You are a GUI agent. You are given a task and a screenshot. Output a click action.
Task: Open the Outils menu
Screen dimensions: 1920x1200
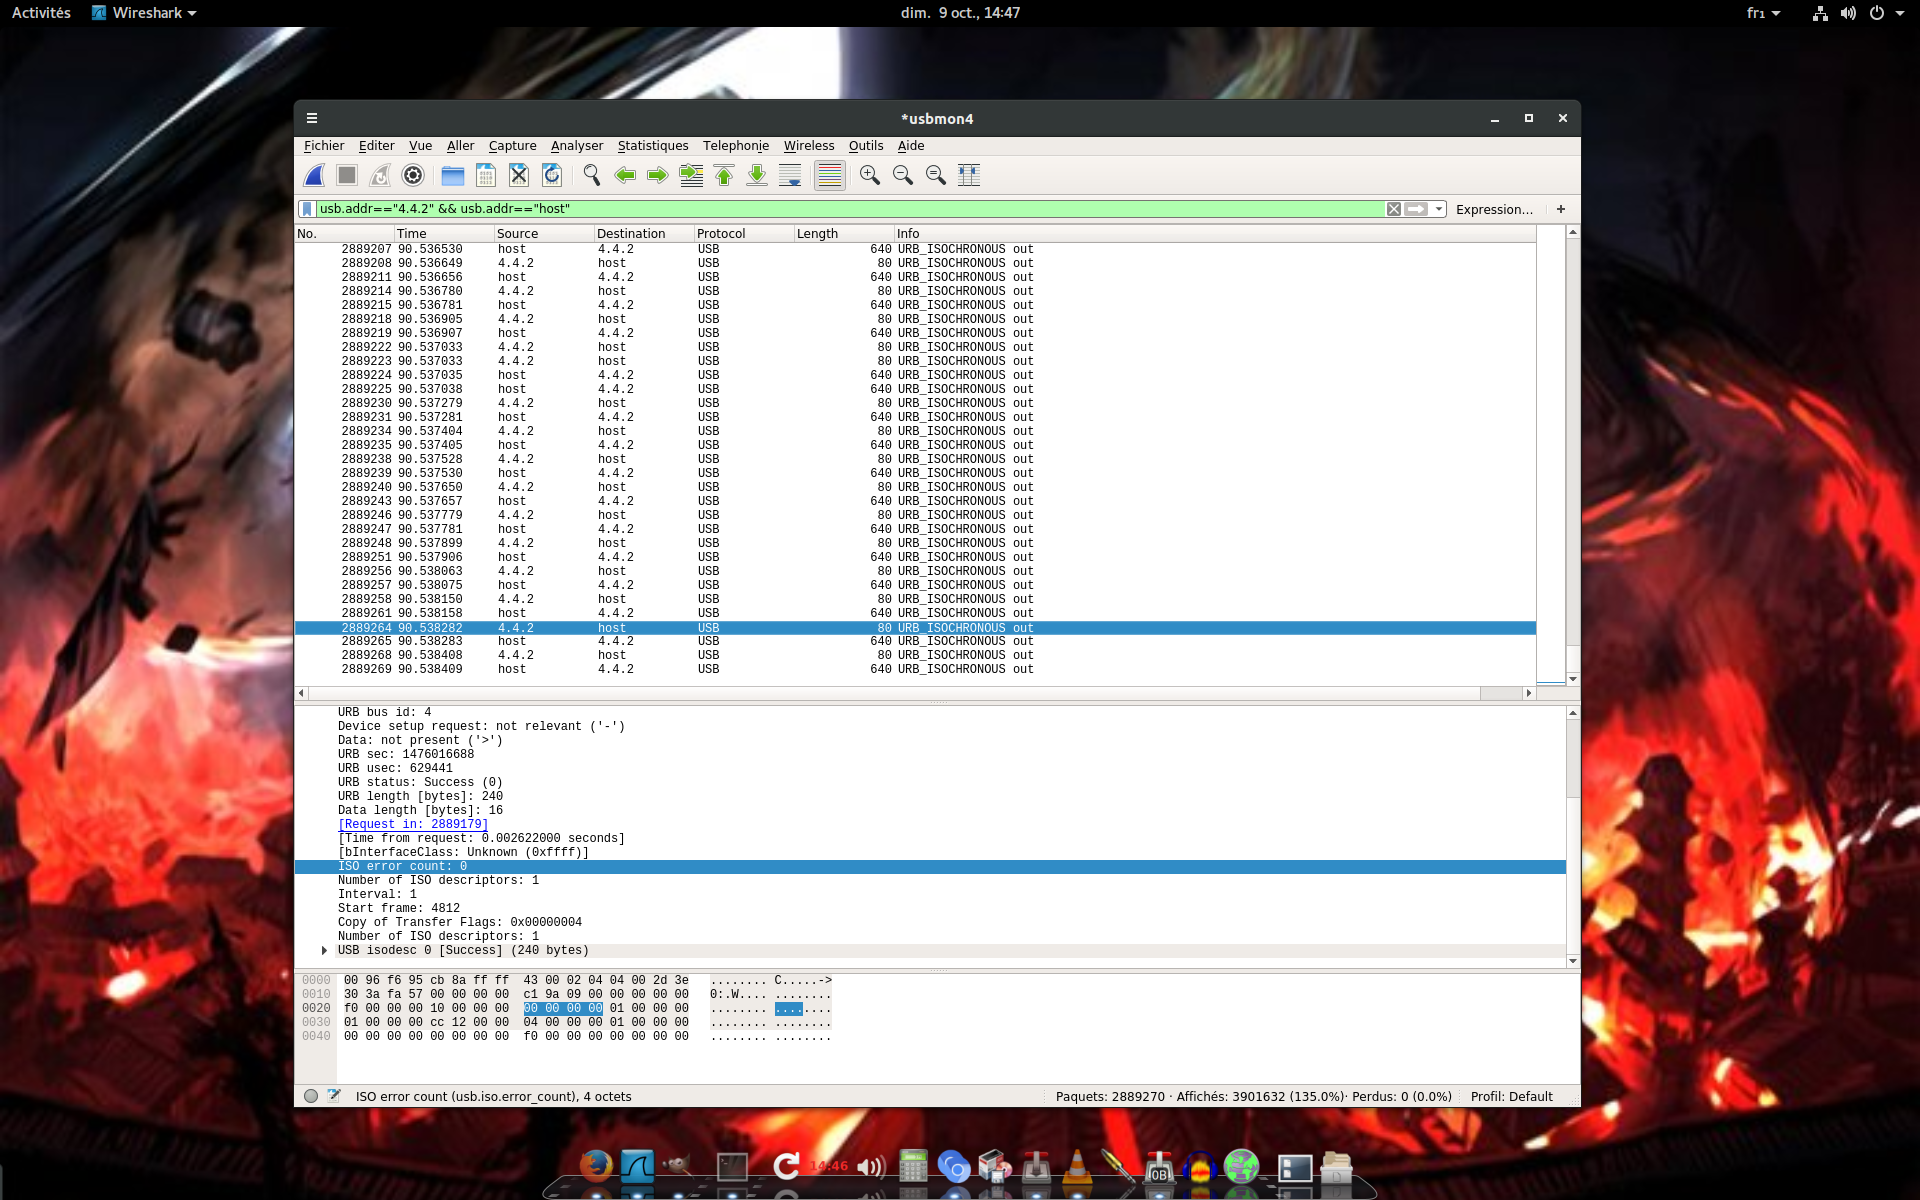click(x=866, y=146)
